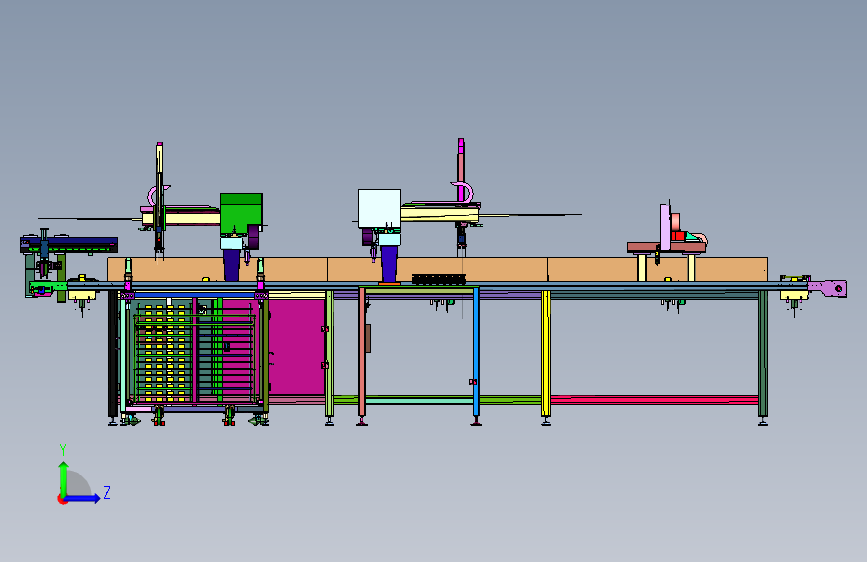
Task: Select the light green frame leg beside magenta panel
Action: pos(329,353)
